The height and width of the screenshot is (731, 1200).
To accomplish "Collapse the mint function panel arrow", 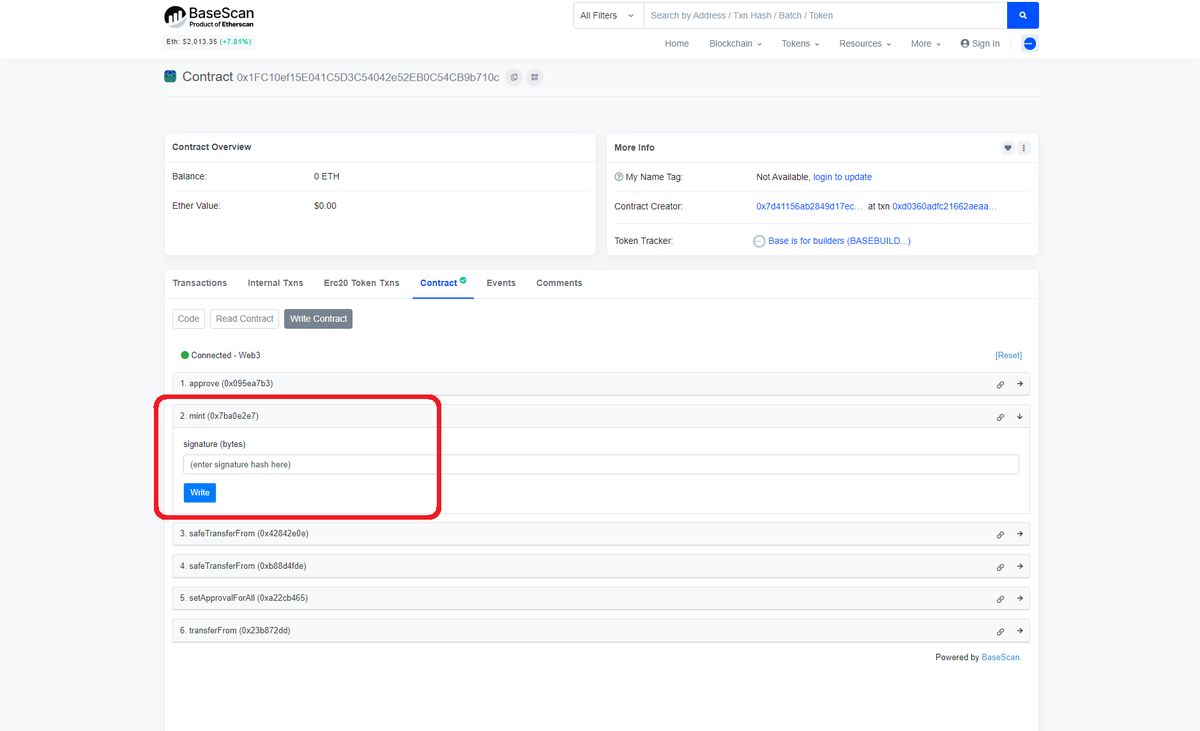I will [x=1020, y=415].
